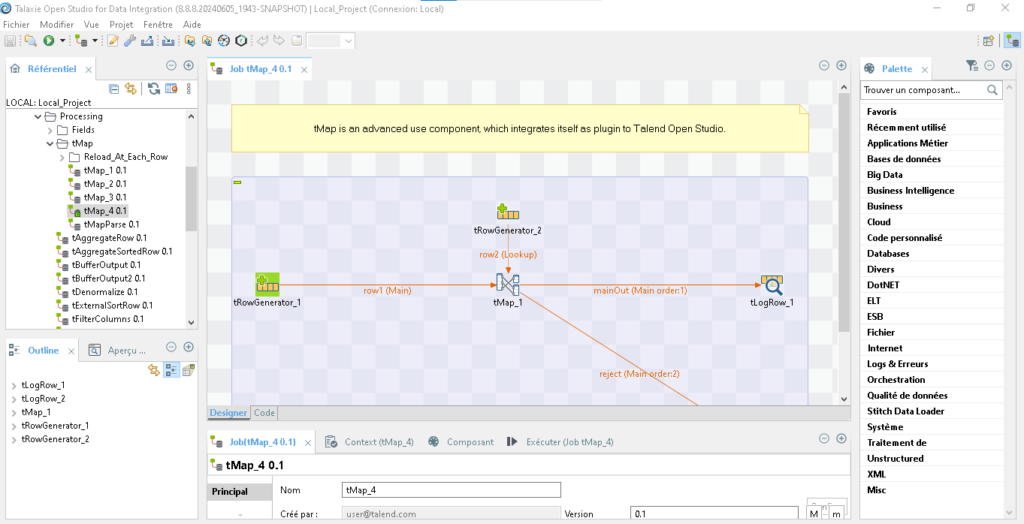Click the M version increment button
1024x524 pixels.
point(815,514)
